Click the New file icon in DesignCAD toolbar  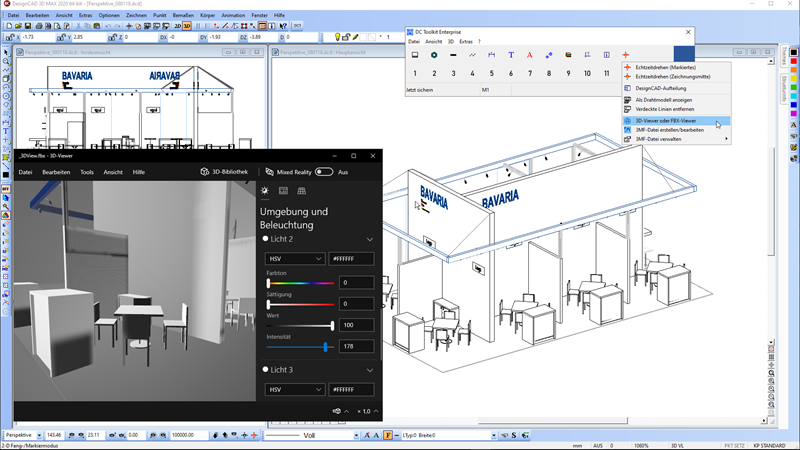point(9,26)
